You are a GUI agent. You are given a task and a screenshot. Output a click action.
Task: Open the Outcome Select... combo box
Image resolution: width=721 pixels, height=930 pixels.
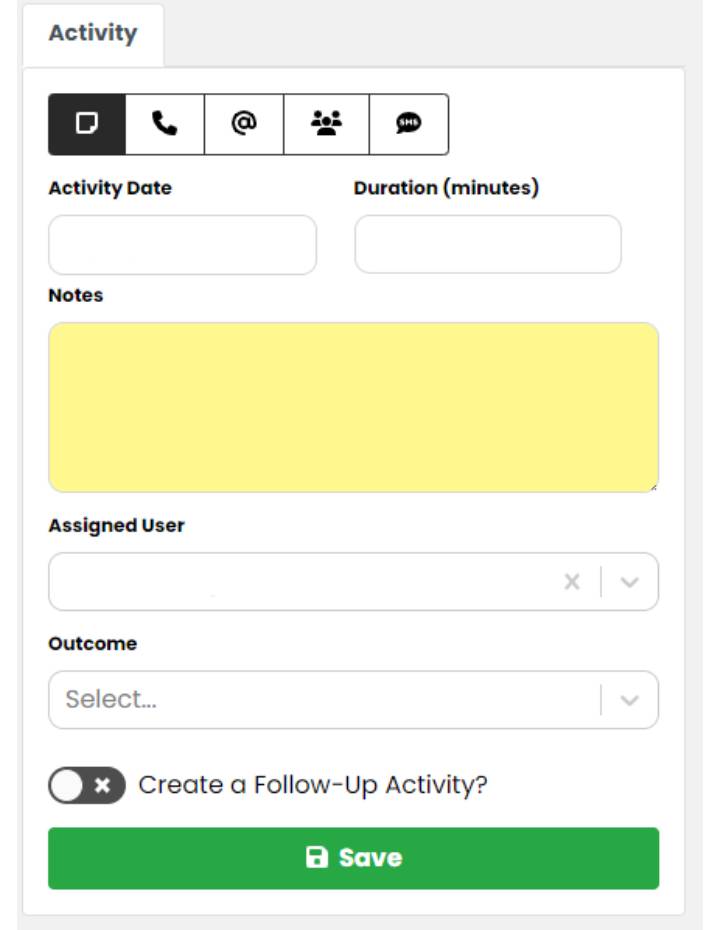(353, 700)
